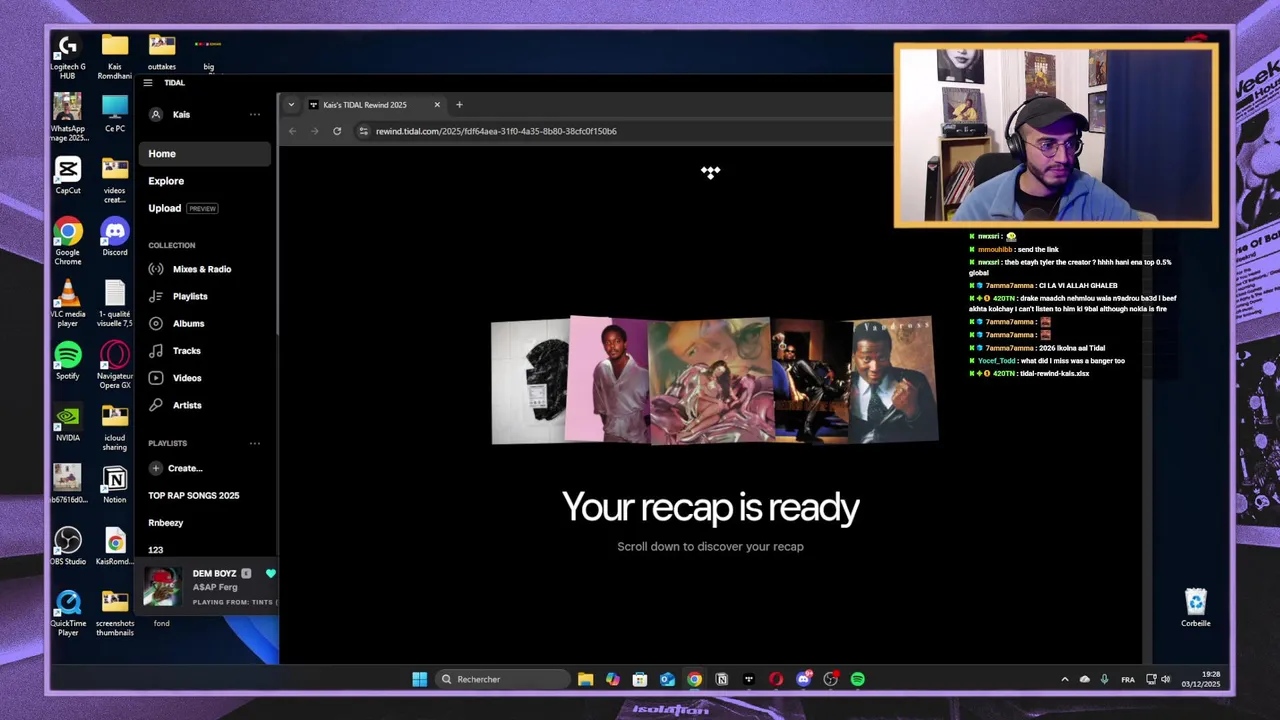Go forward in the browser

tap(314, 131)
